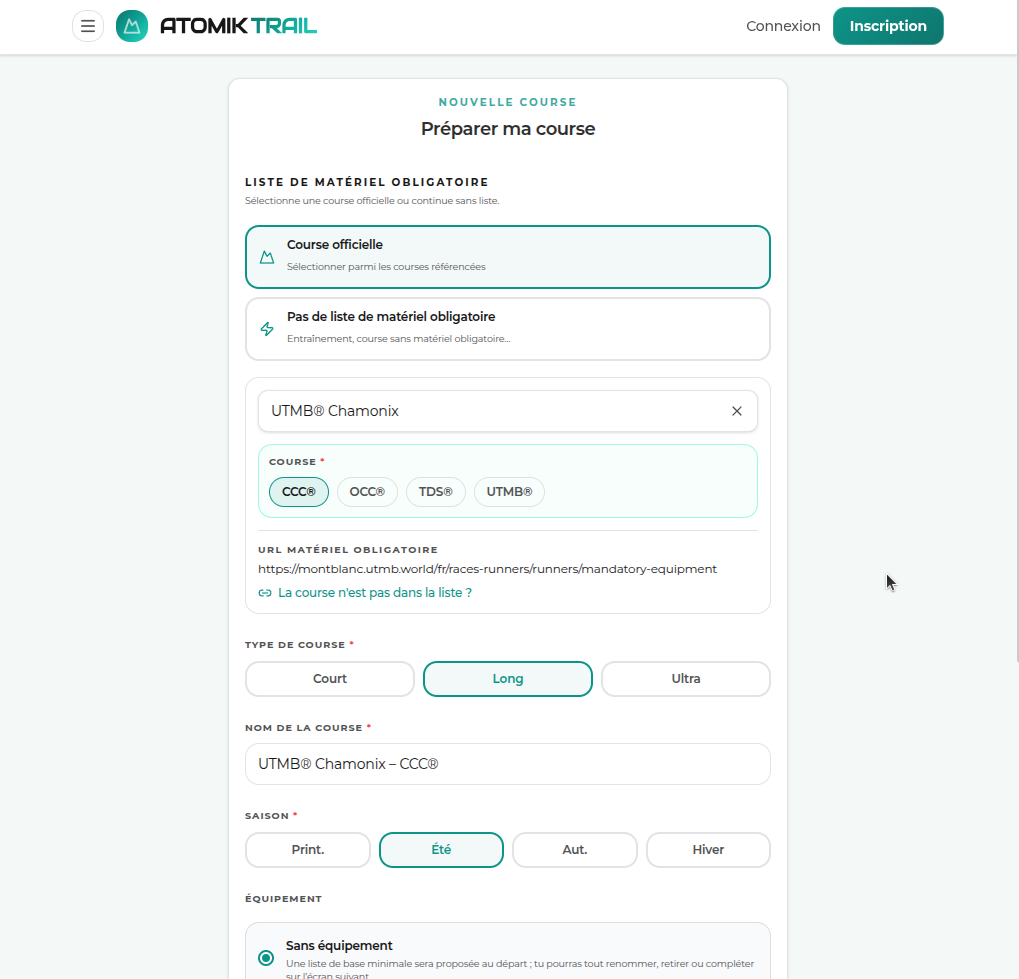Choose the Course officielle option

(507, 256)
